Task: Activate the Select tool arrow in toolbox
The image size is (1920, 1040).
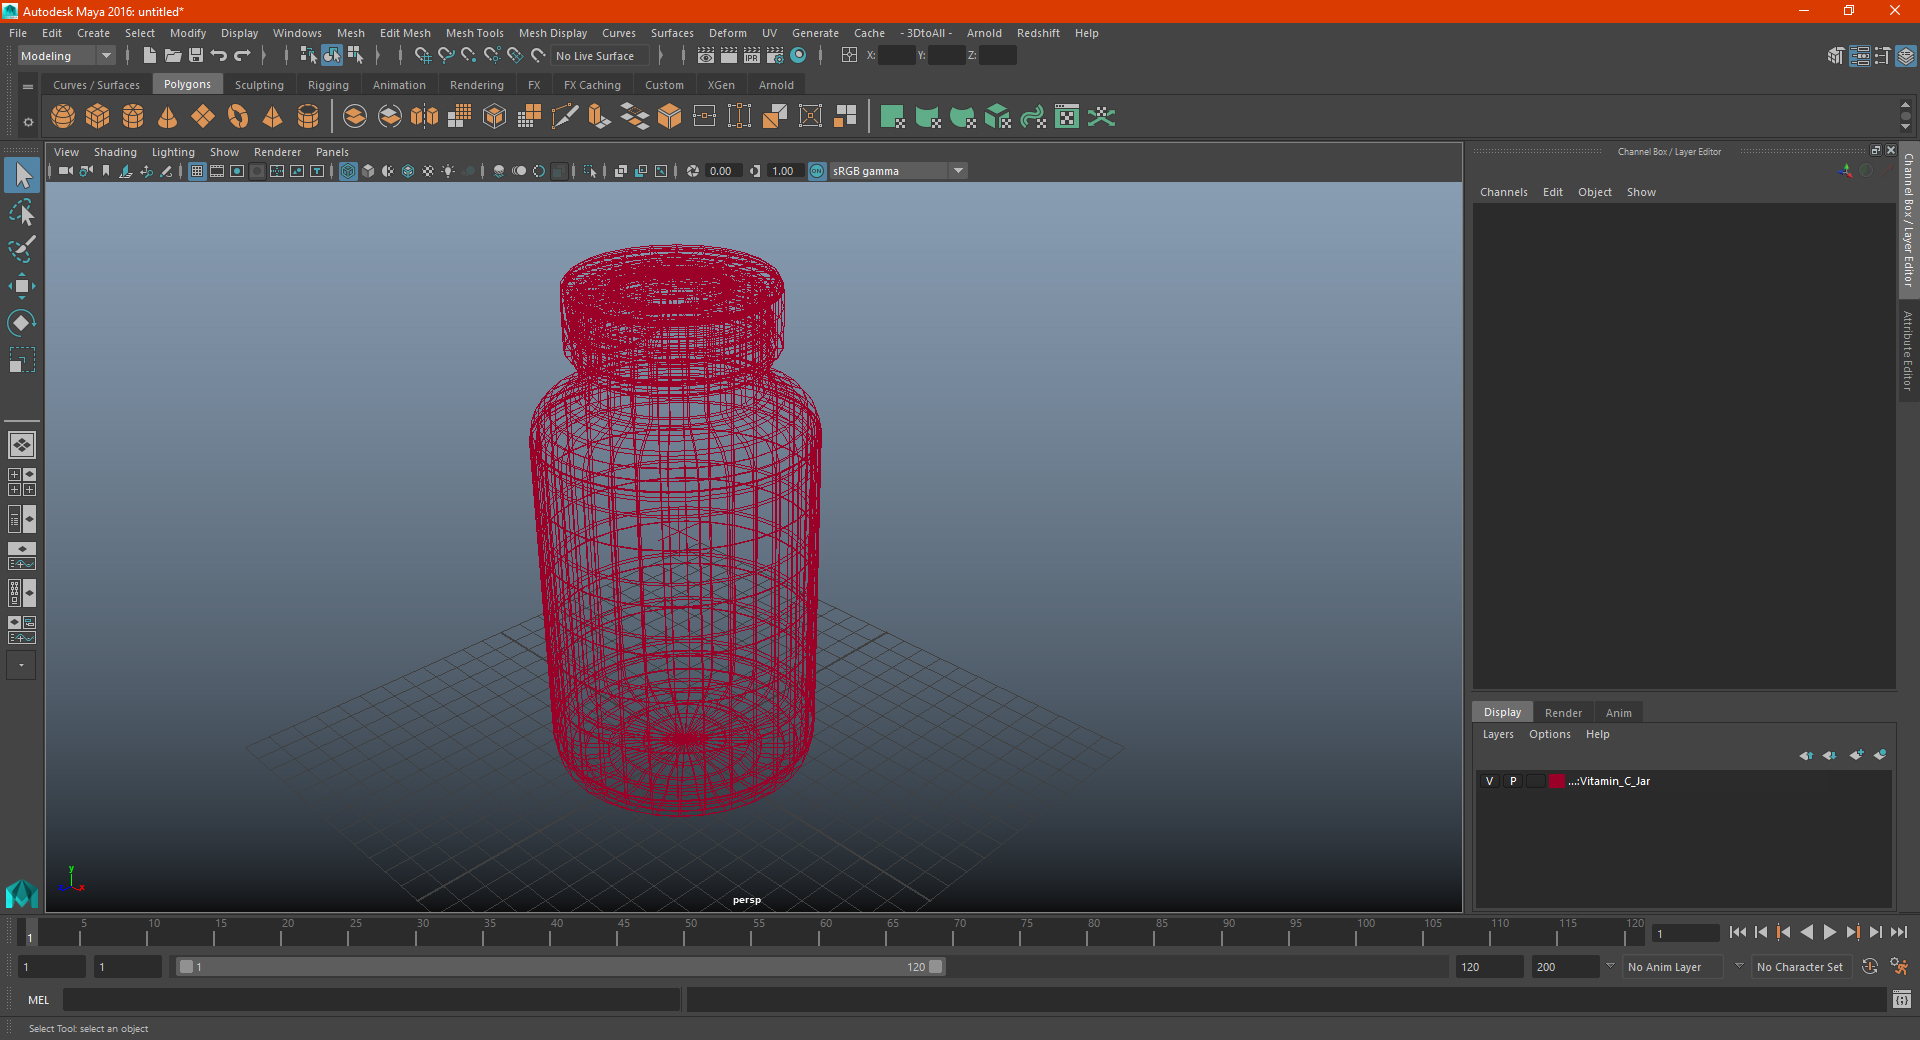Action: pos(22,176)
